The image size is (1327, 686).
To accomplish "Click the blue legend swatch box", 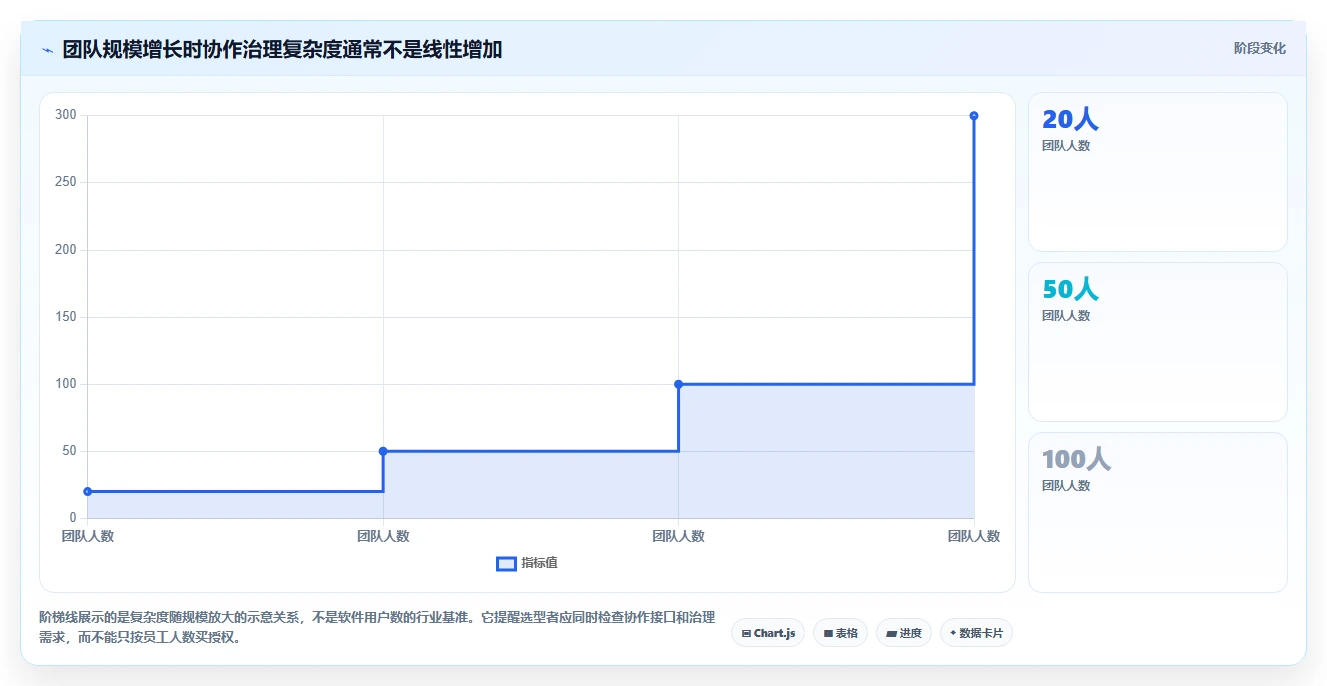I will tap(506, 564).
